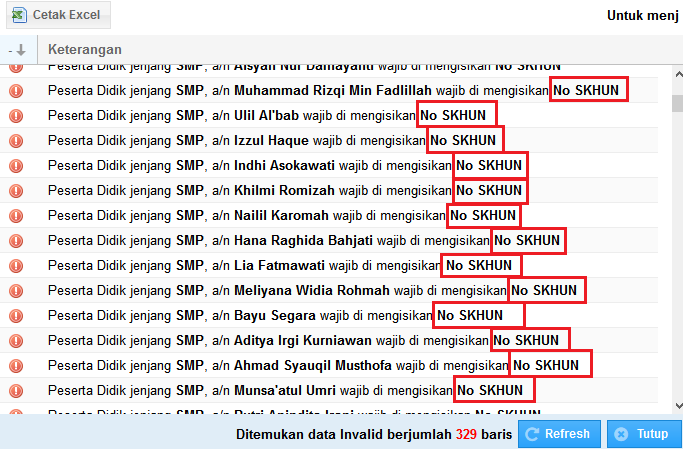Click error icon beside Indhi Asokawati
Image resolution: width=683 pixels, height=449 pixels.
click(16, 165)
